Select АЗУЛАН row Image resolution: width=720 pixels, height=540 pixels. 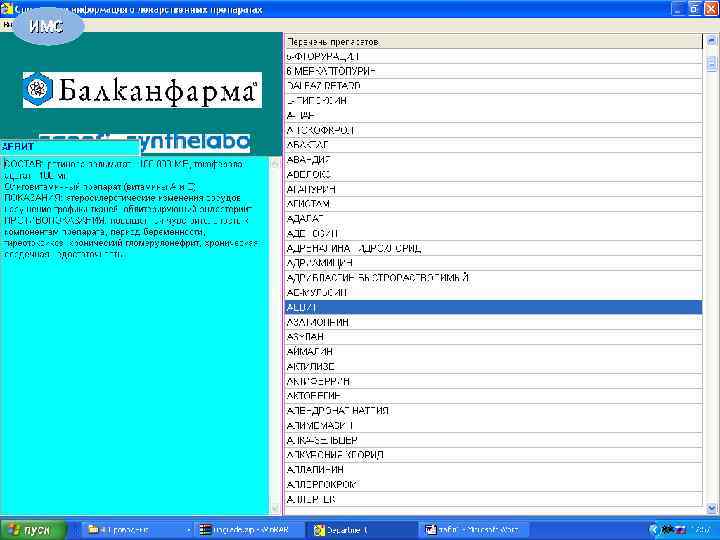coord(493,337)
